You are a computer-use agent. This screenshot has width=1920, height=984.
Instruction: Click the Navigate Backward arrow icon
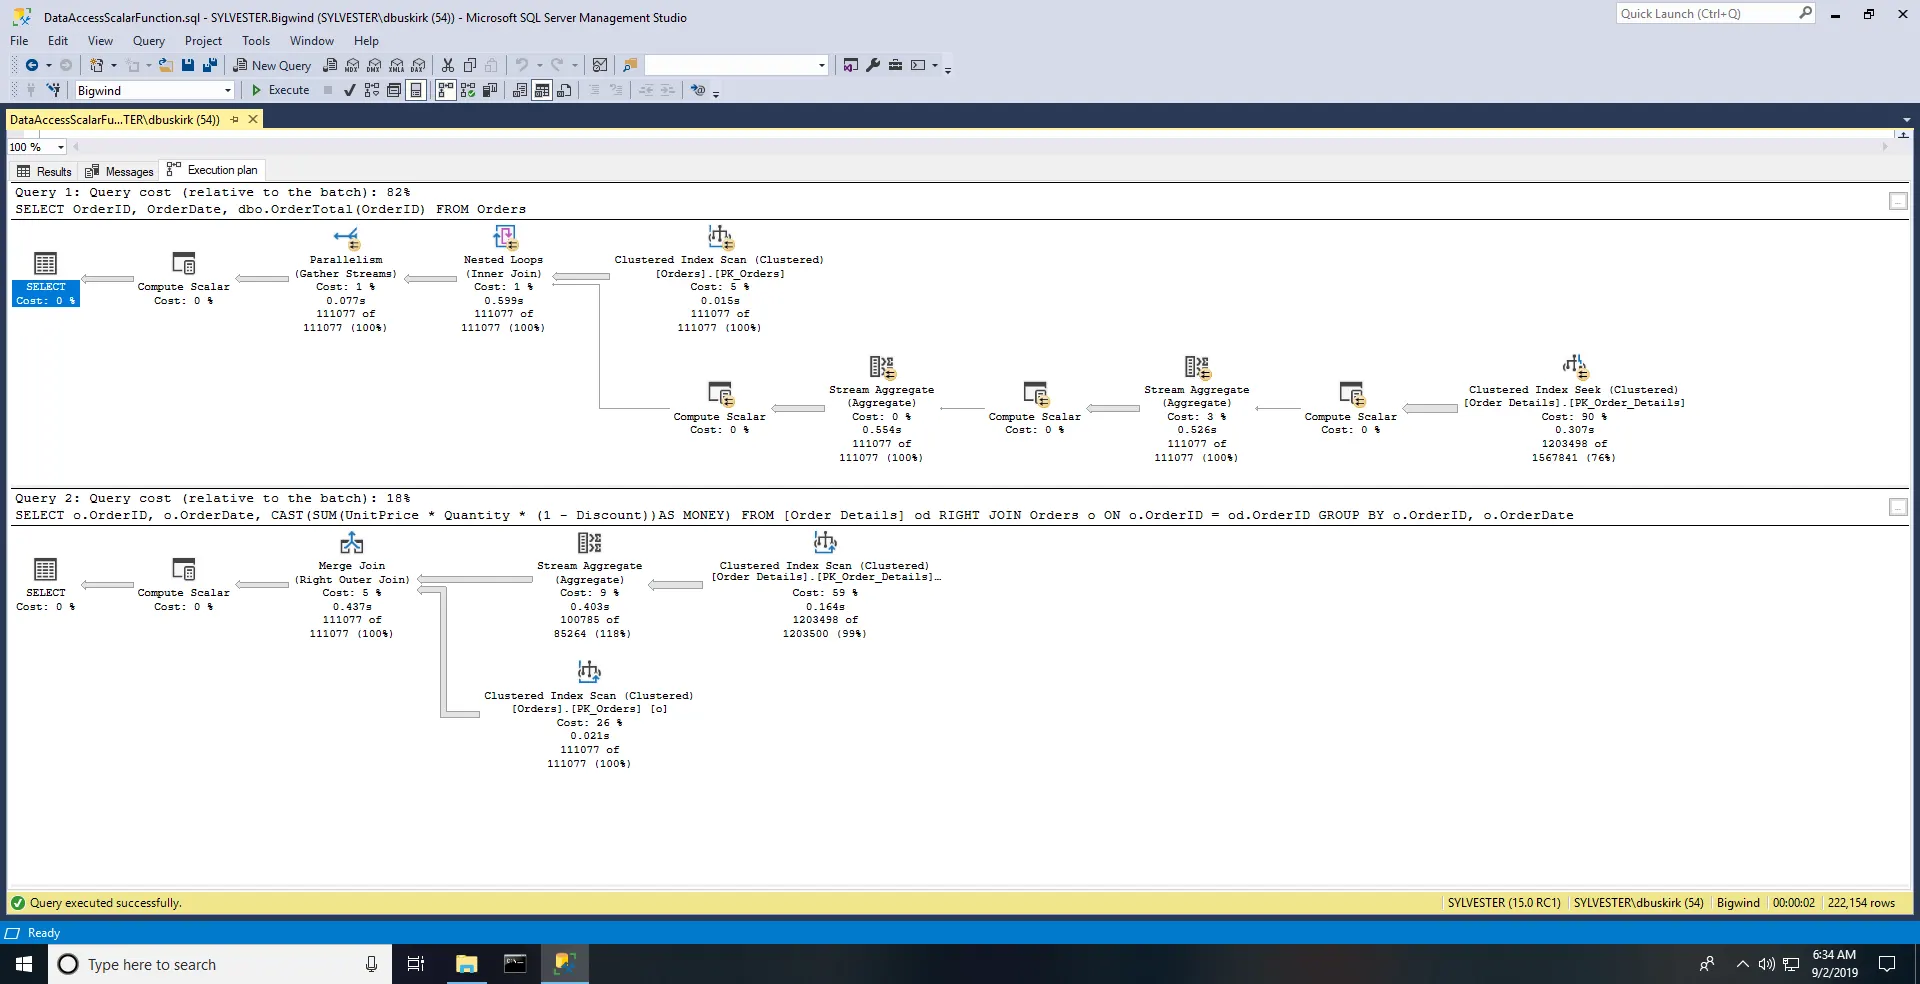32,65
